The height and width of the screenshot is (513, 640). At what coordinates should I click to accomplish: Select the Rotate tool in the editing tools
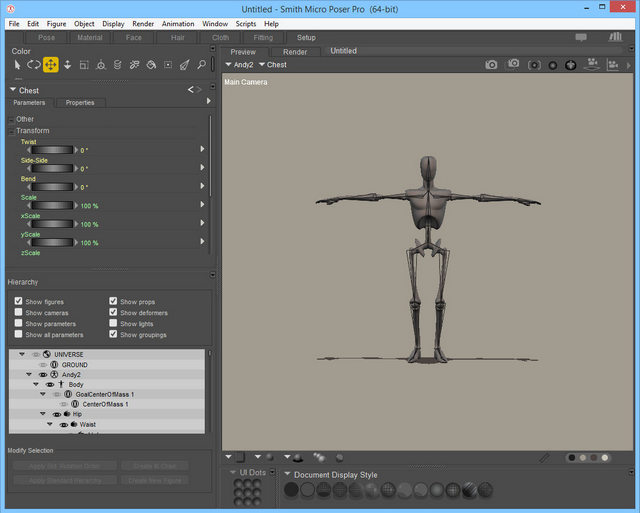[x=33, y=65]
